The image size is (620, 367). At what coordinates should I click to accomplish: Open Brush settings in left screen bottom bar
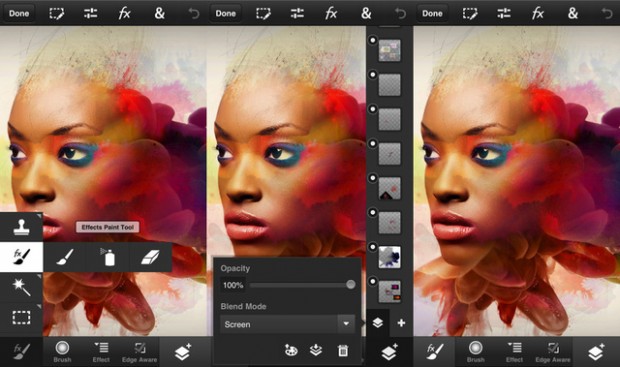click(x=62, y=352)
